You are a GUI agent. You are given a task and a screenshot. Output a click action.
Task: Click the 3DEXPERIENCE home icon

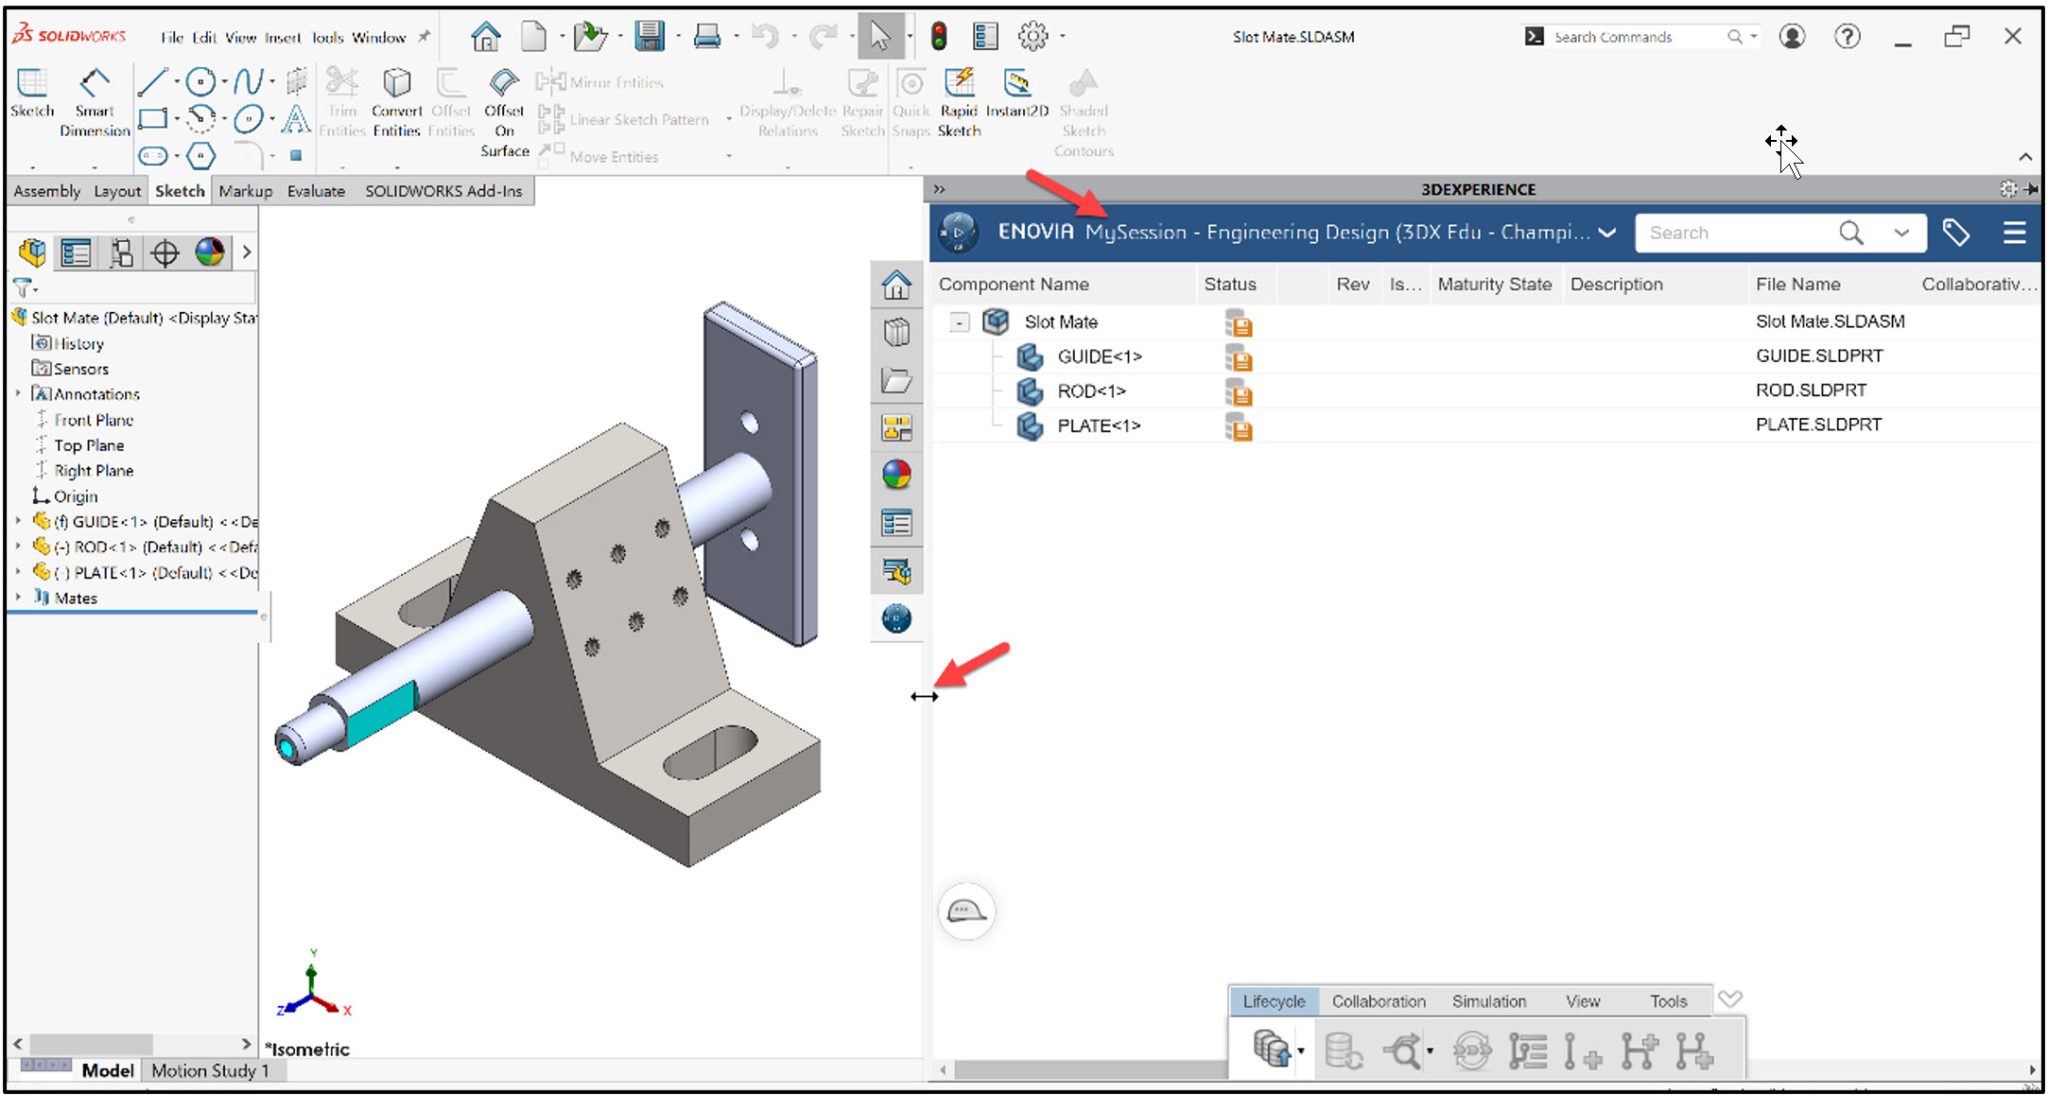tap(897, 285)
